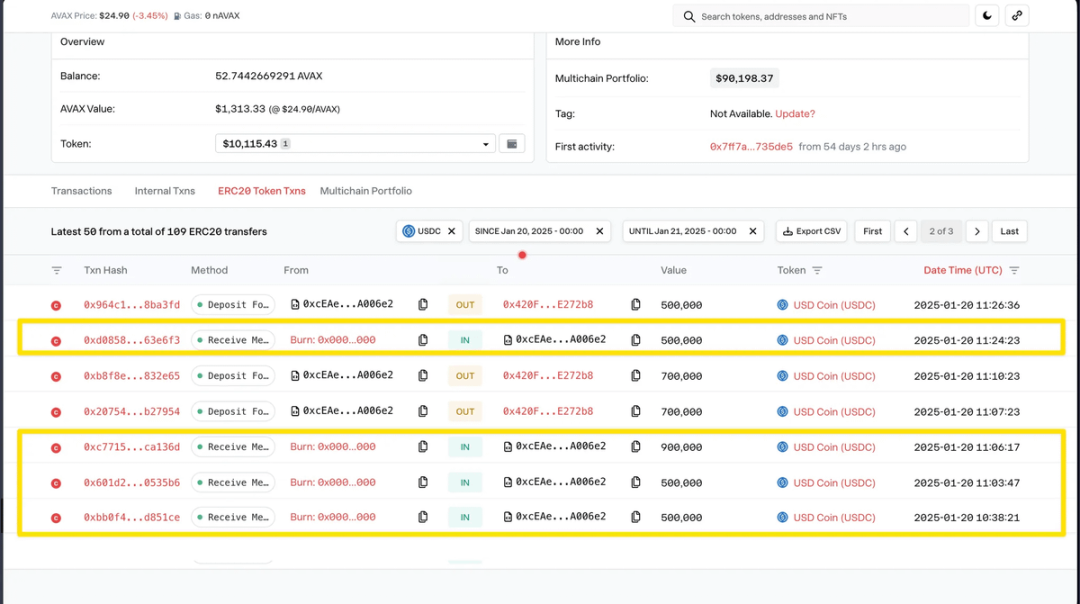Click the Export CSV button
The height and width of the screenshot is (604, 1080).
point(811,231)
